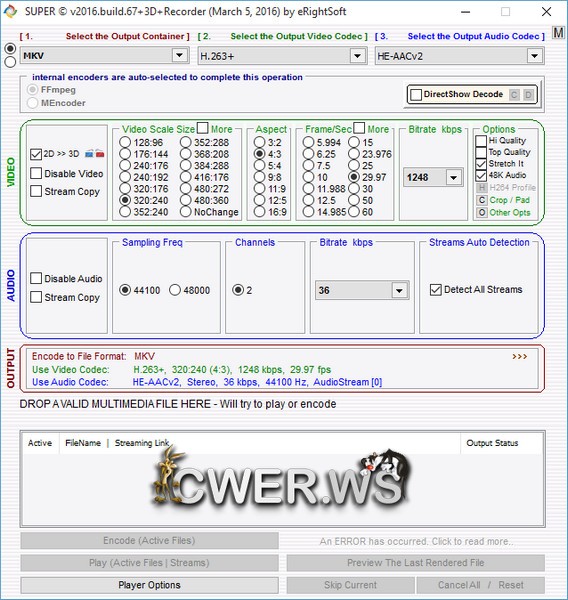Enable the DirectShow Decode checkbox

(416, 95)
